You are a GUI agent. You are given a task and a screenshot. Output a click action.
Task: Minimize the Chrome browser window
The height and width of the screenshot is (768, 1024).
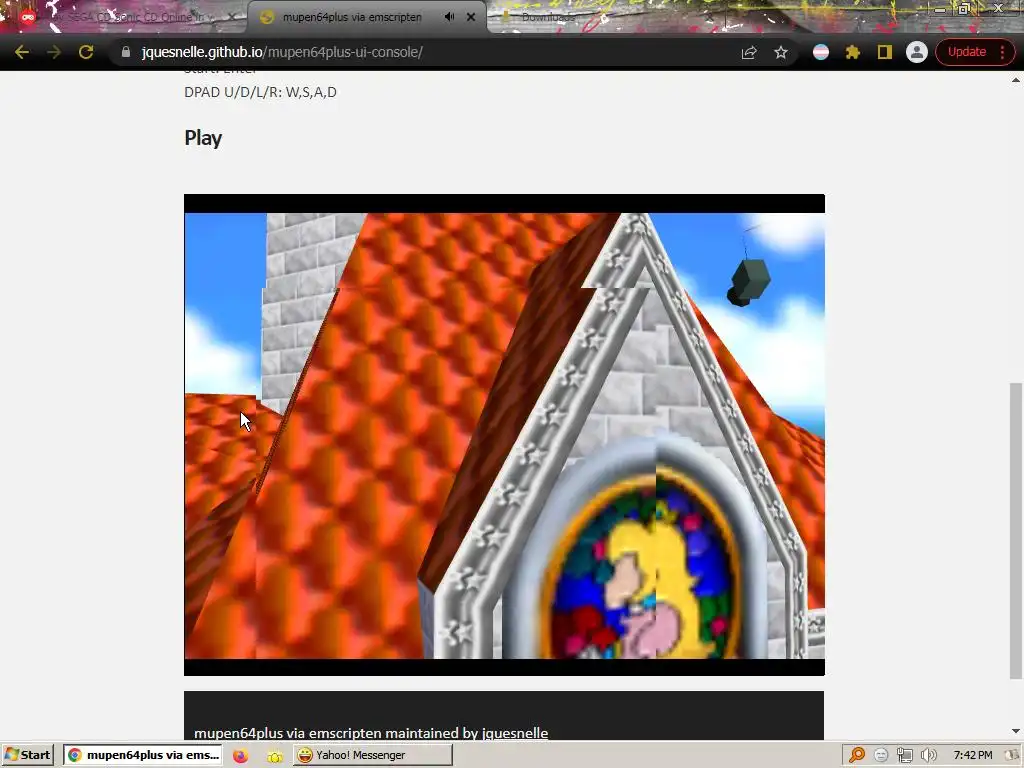[x=939, y=9]
